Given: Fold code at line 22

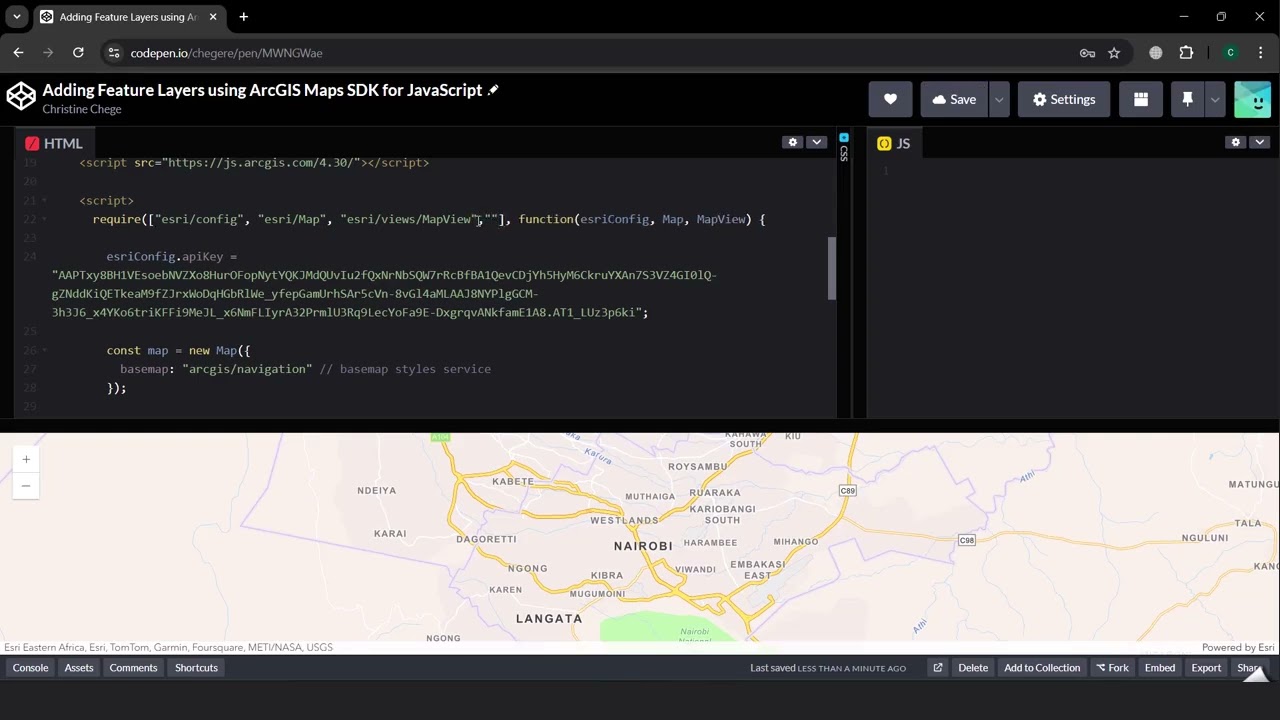Looking at the screenshot, I should point(44,219).
